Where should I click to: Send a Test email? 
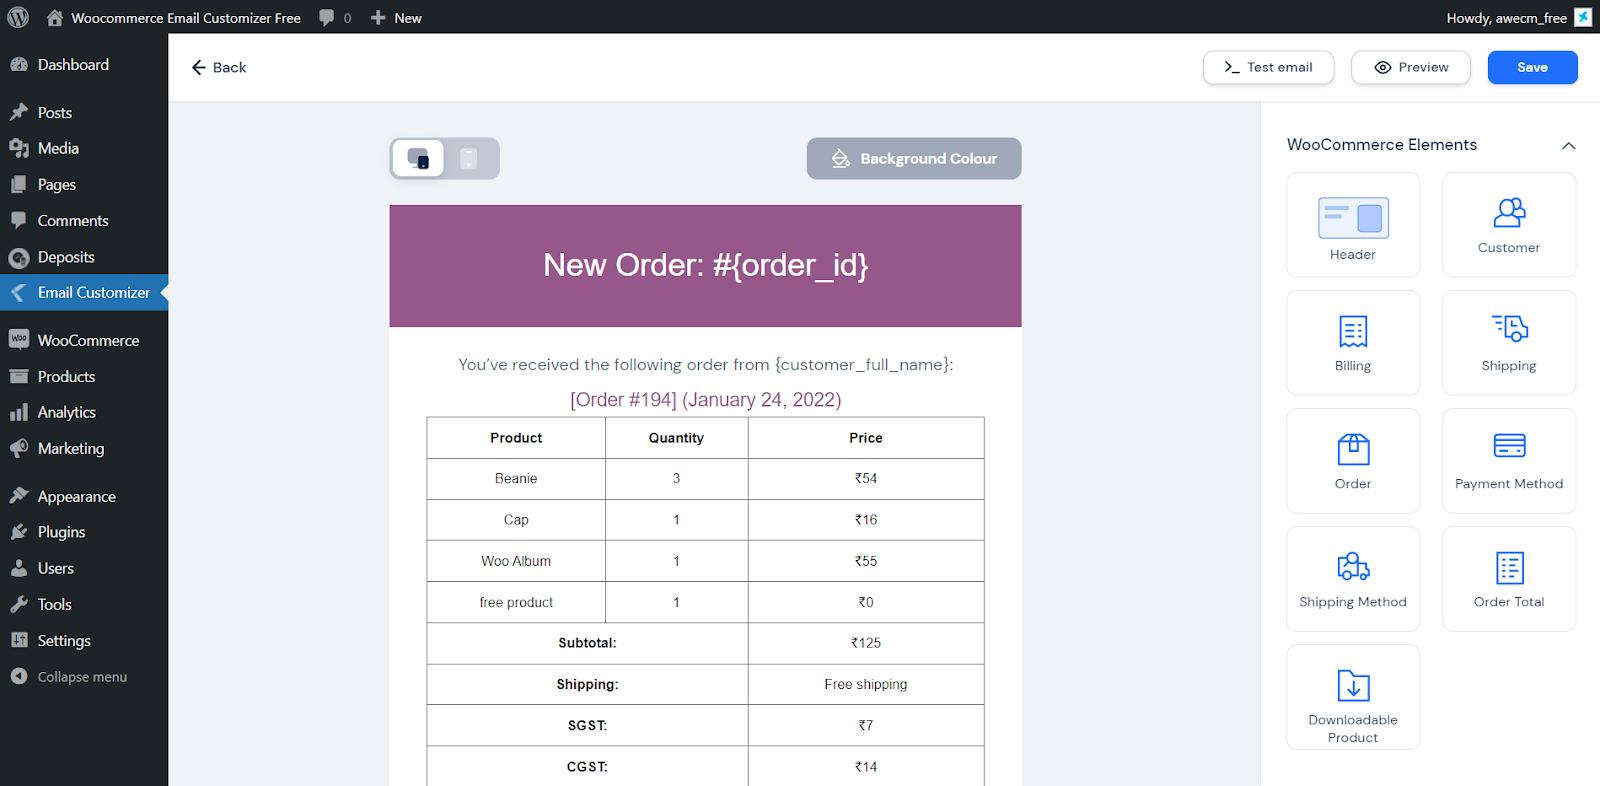click(x=1268, y=67)
